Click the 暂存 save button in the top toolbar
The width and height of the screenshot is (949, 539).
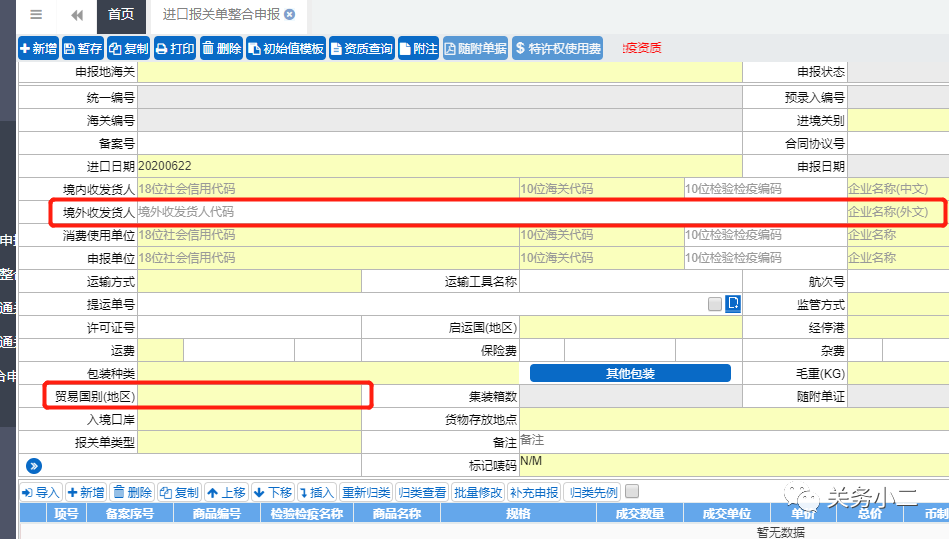pyautogui.click(x=83, y=48)
